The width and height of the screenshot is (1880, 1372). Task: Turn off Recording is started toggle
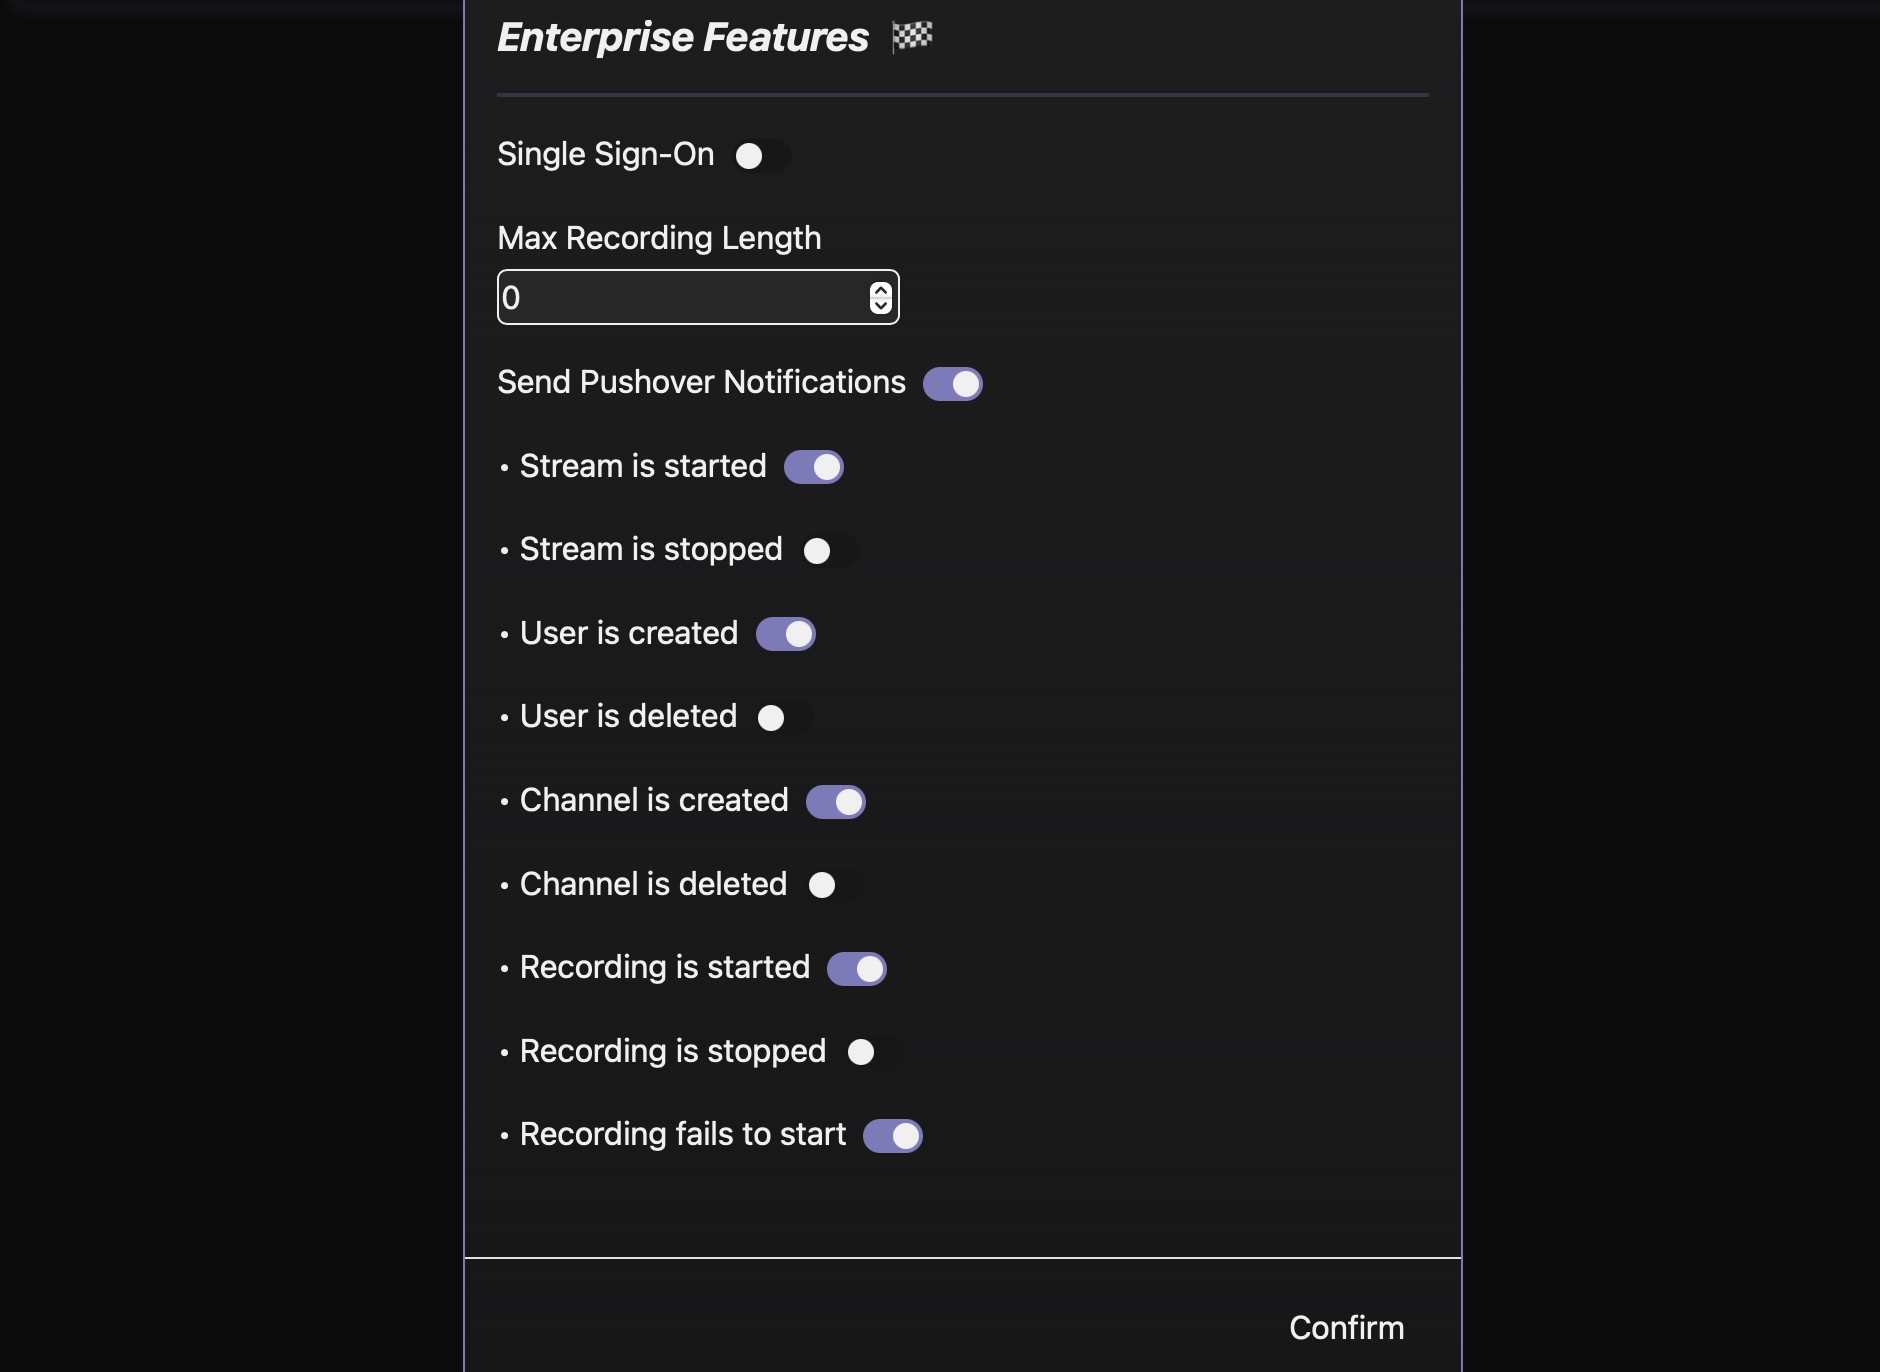pos(856,969)
